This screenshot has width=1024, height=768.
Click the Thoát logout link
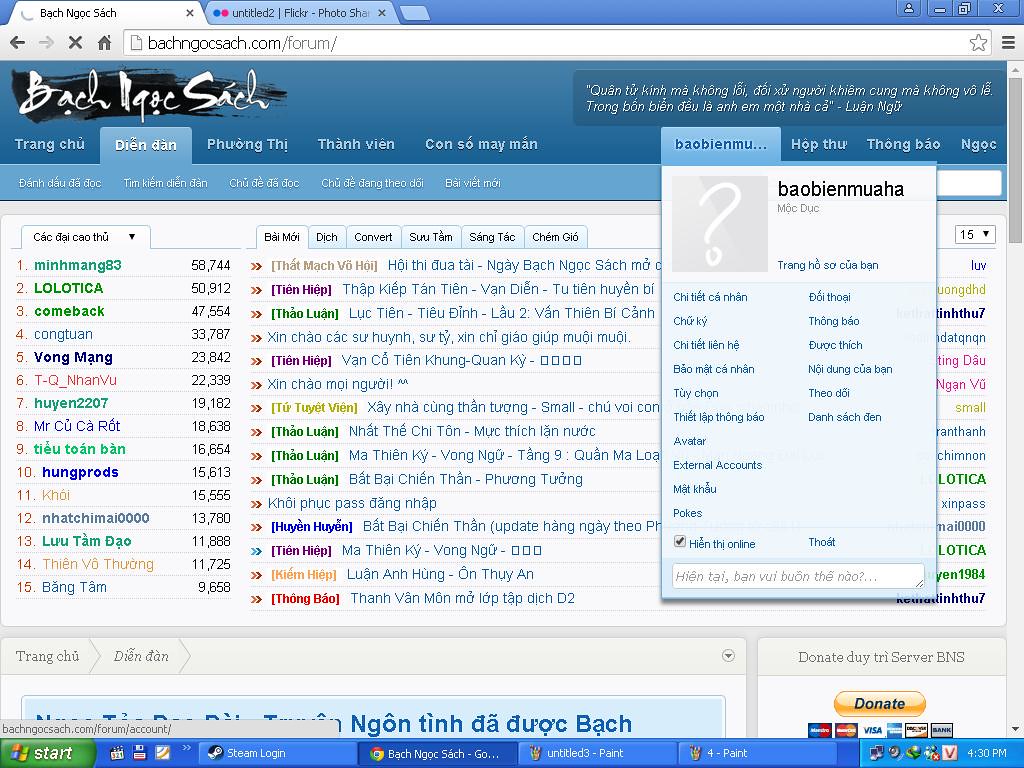(821, 542)
